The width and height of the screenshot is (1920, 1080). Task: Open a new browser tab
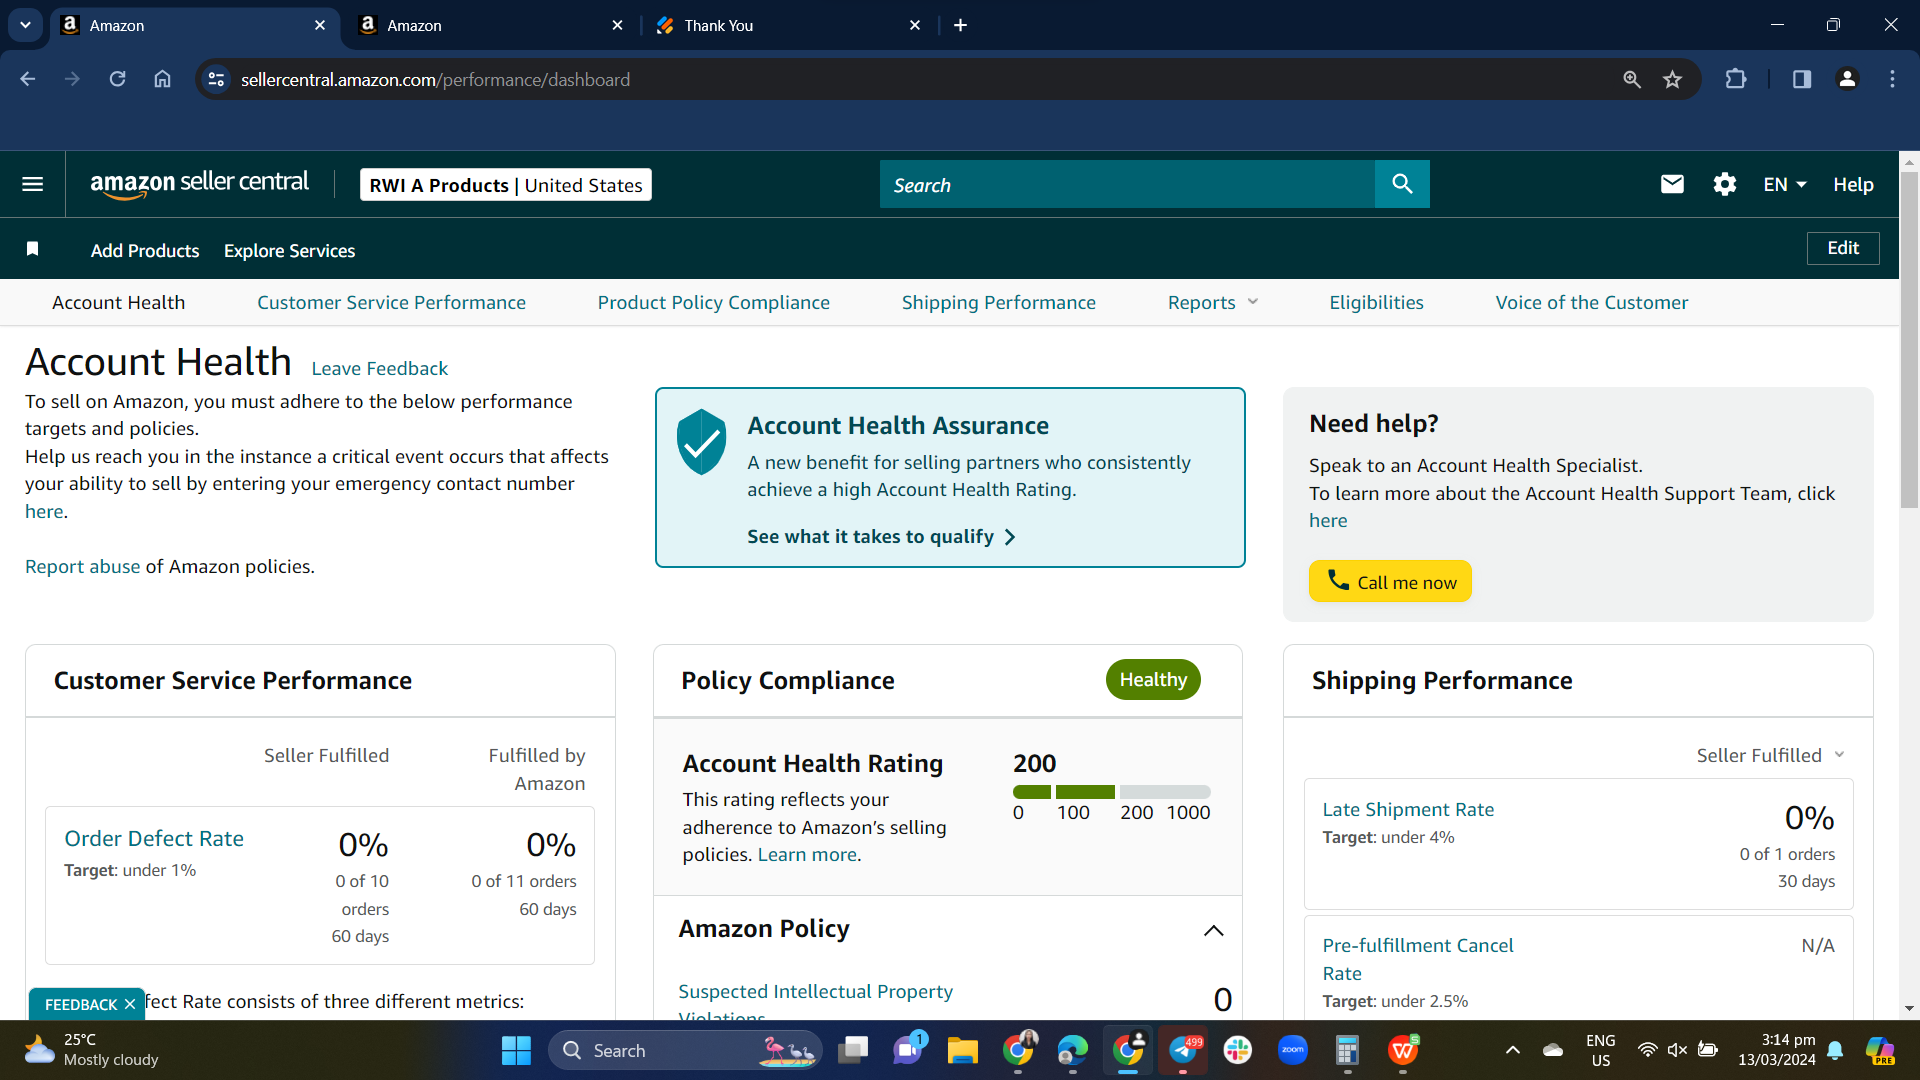point(960,25)
